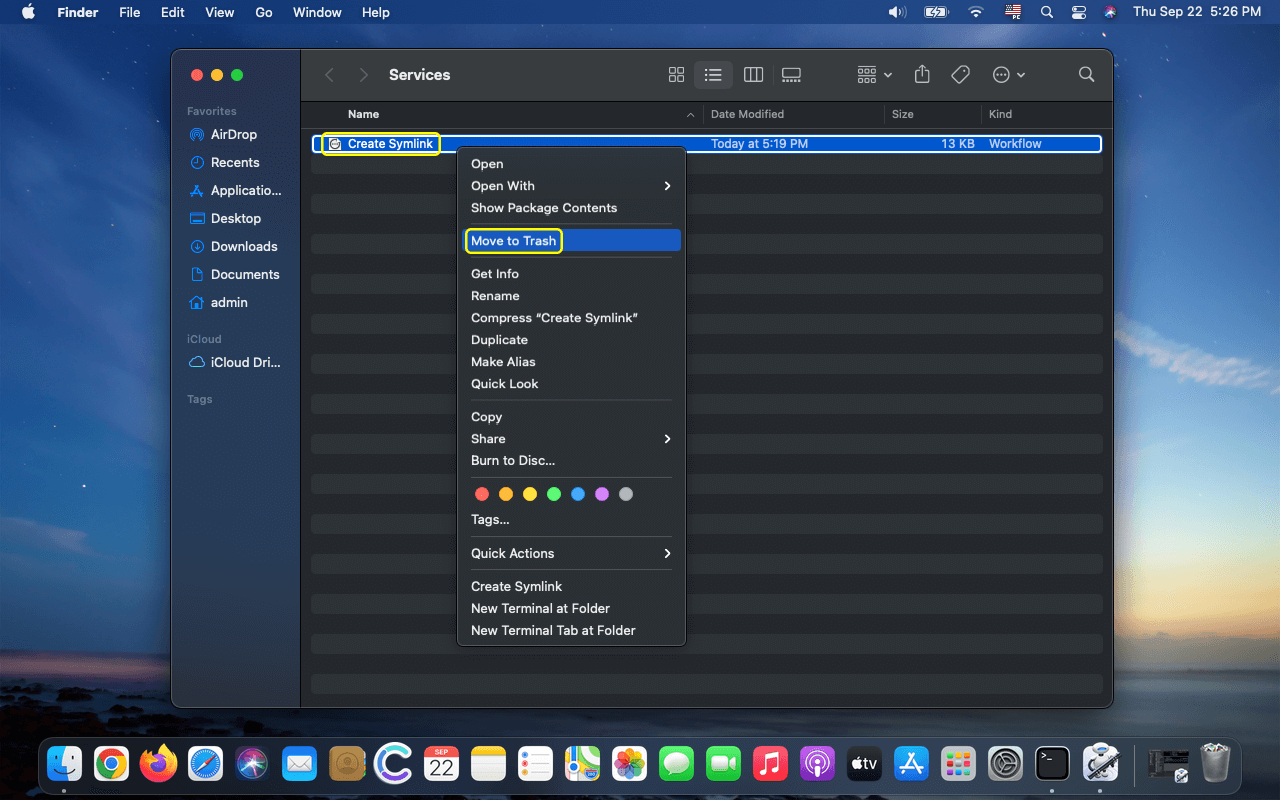Image resolution: width=1280 pixels, height=800 pixels.
Task: Apply the blue tag color
Action: 578,493
